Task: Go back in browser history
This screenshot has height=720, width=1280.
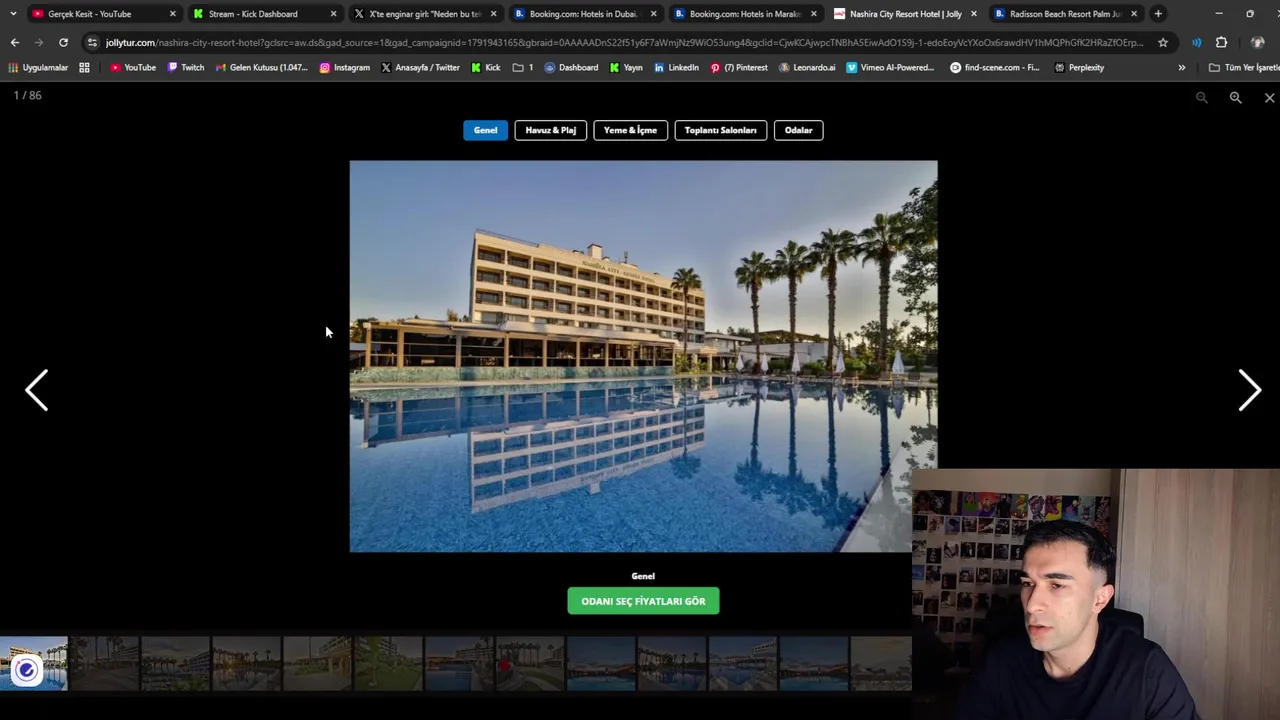Action: point(14,42)
